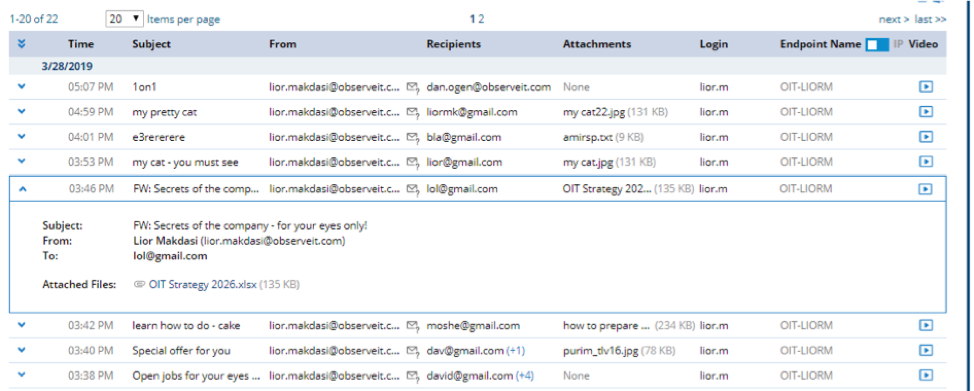Viewport: 974px width, 391px height.
Task: Click envelope icon beside lior@gmail.com
Action: [x=412, y=162]
